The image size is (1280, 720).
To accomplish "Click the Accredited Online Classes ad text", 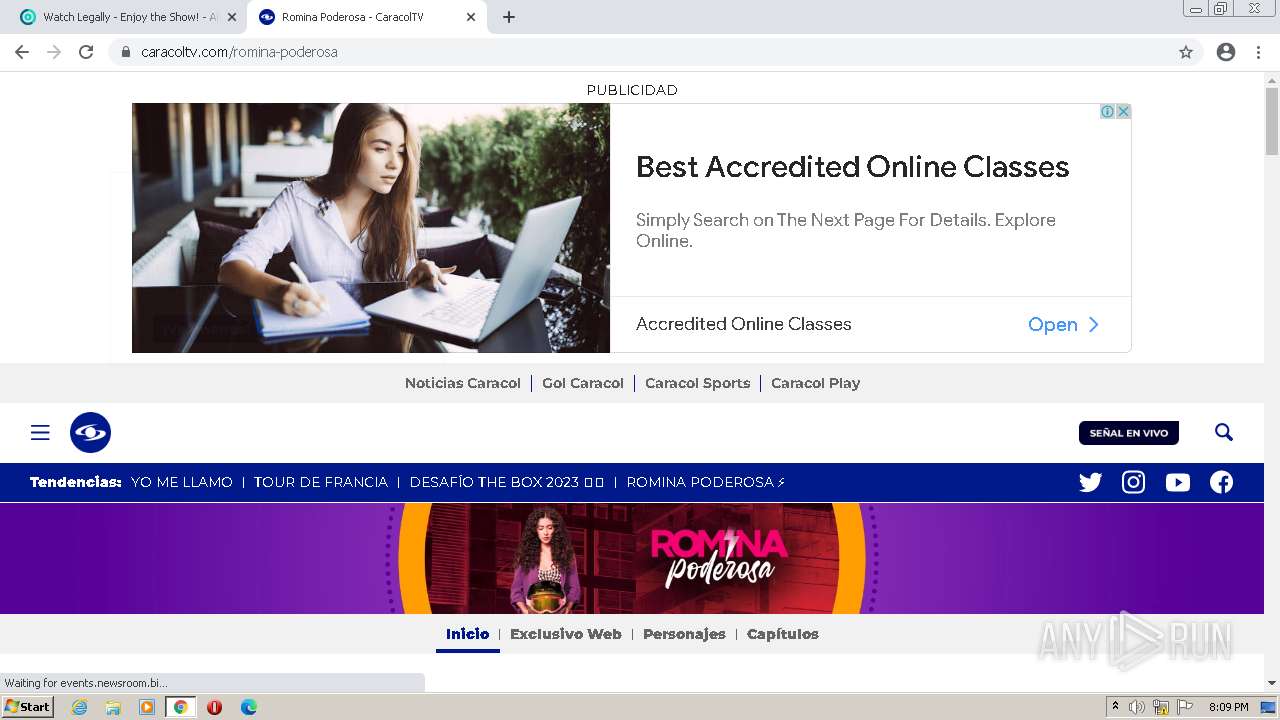I will pyautogui.click(x=744, y=324).
